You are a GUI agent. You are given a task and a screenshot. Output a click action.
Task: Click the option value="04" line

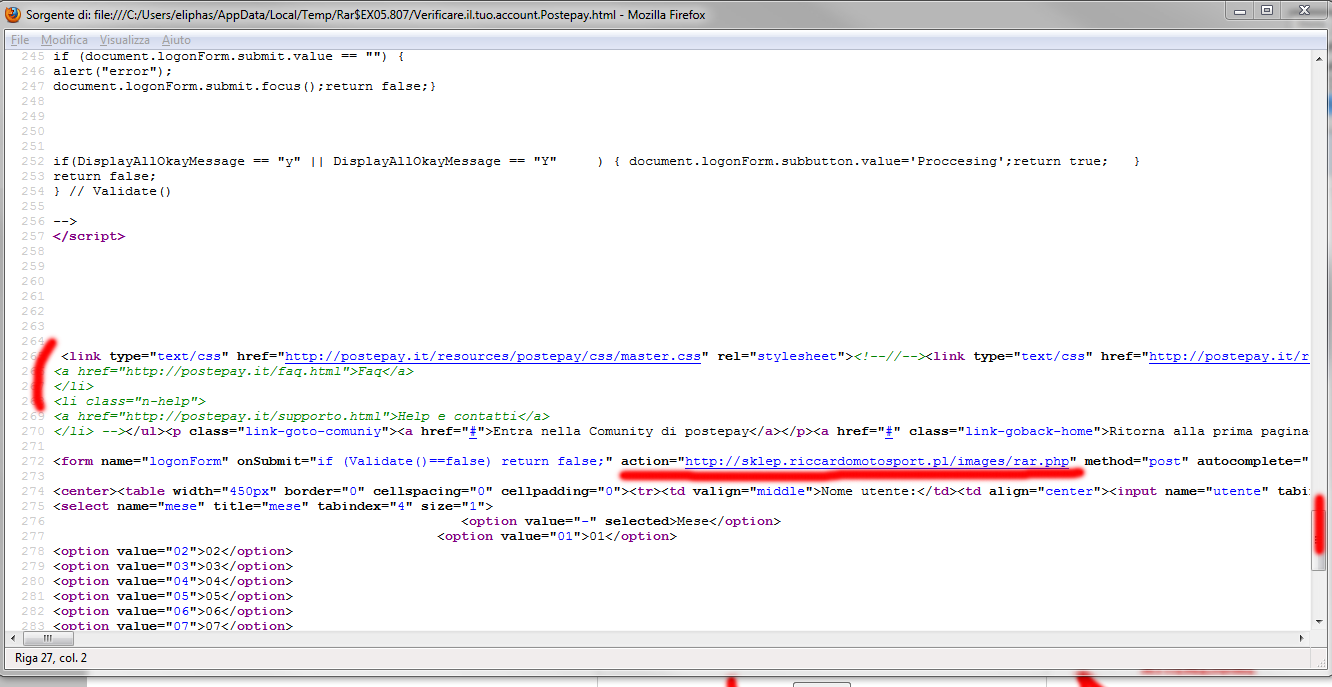coord(173,581)
